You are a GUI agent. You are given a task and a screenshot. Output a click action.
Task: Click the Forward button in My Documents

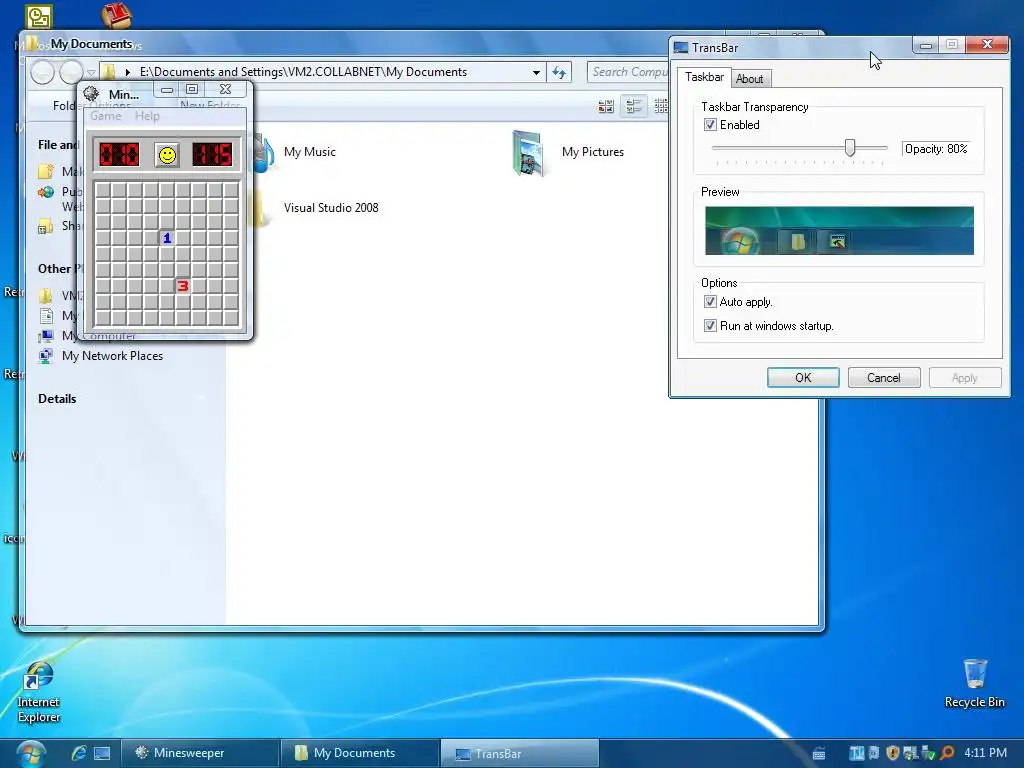[x=71, y=72]
